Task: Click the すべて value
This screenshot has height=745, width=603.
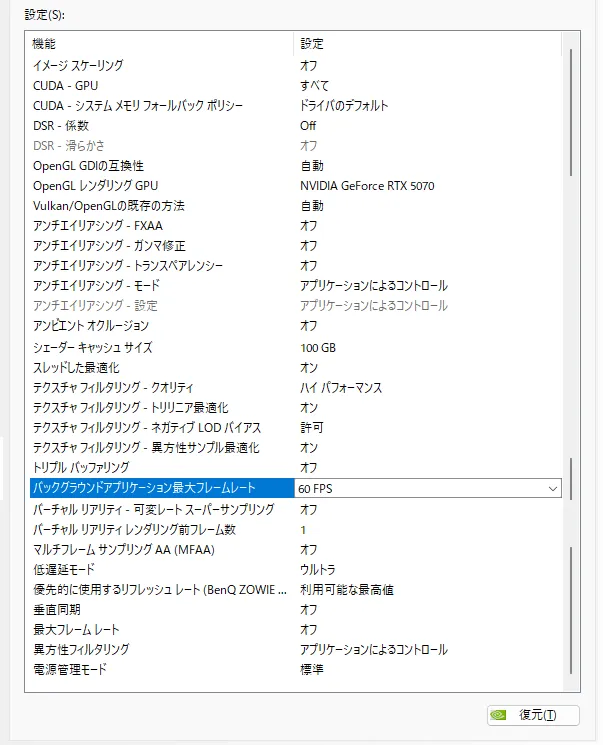Action: [314, 86]
